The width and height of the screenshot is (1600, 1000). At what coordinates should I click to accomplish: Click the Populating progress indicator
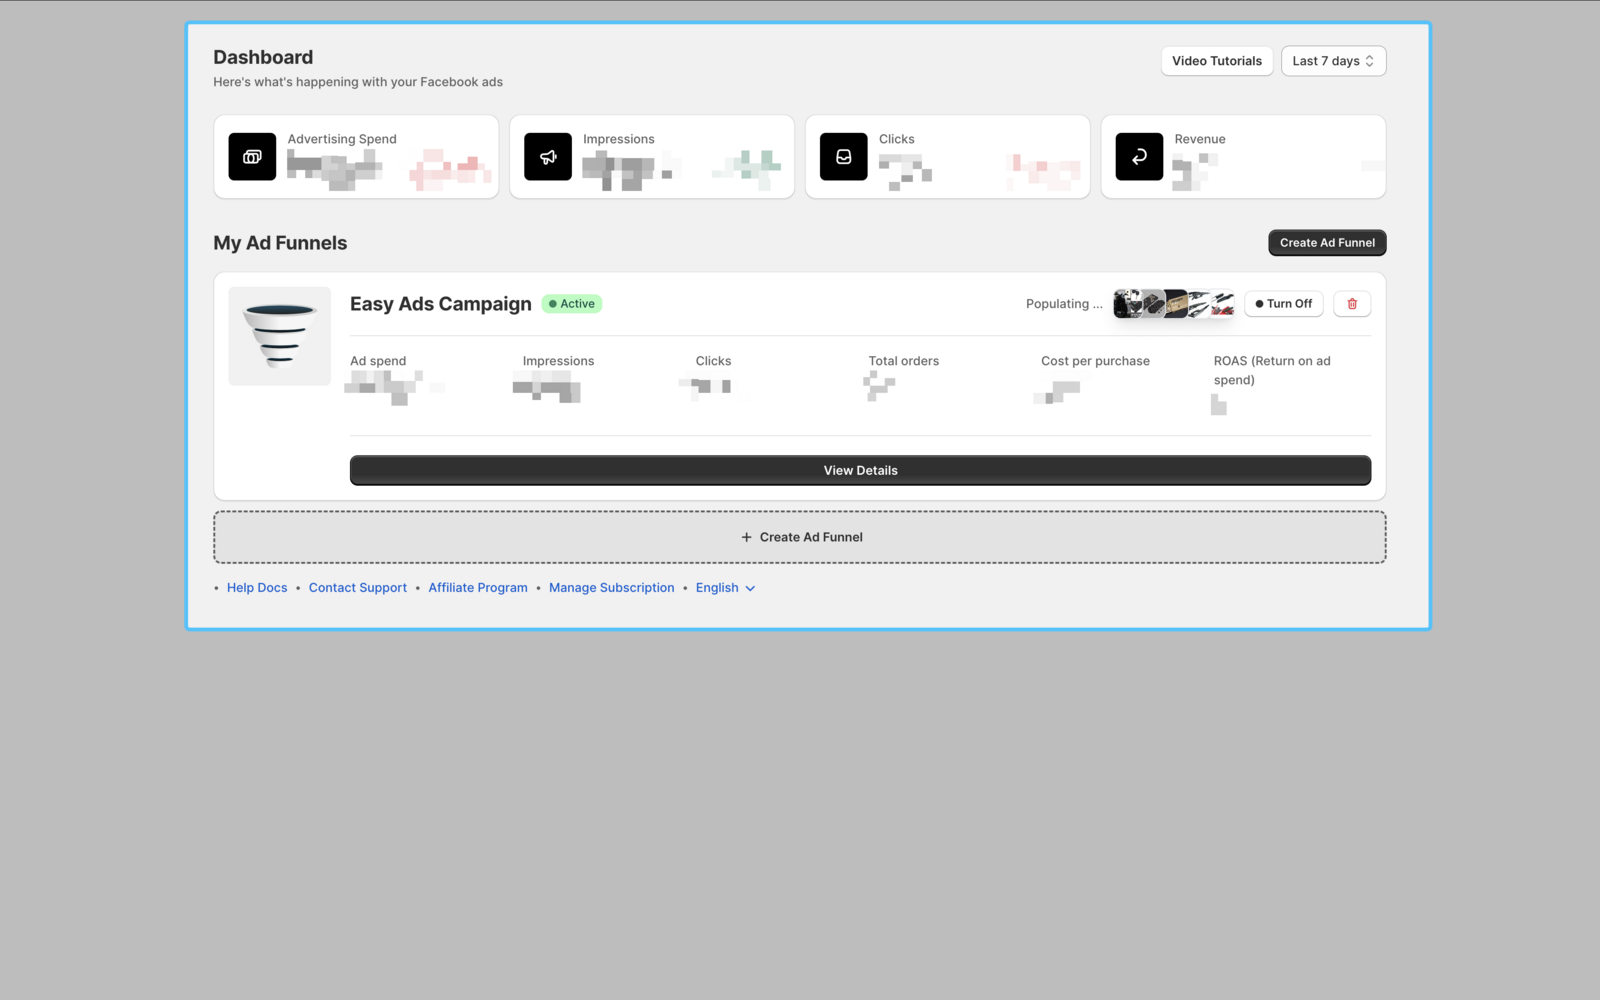point(1062,303)
